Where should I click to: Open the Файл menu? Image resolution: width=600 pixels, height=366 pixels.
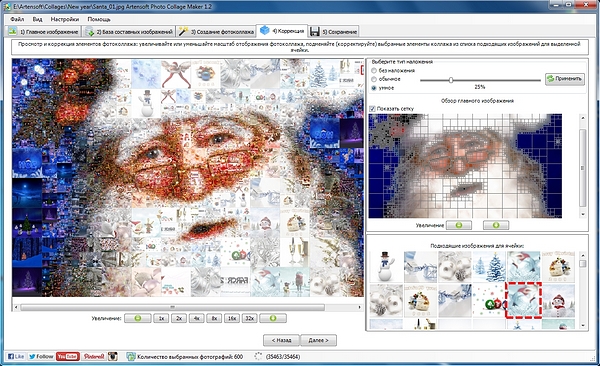pyautogui.click(x=17, y=19)
